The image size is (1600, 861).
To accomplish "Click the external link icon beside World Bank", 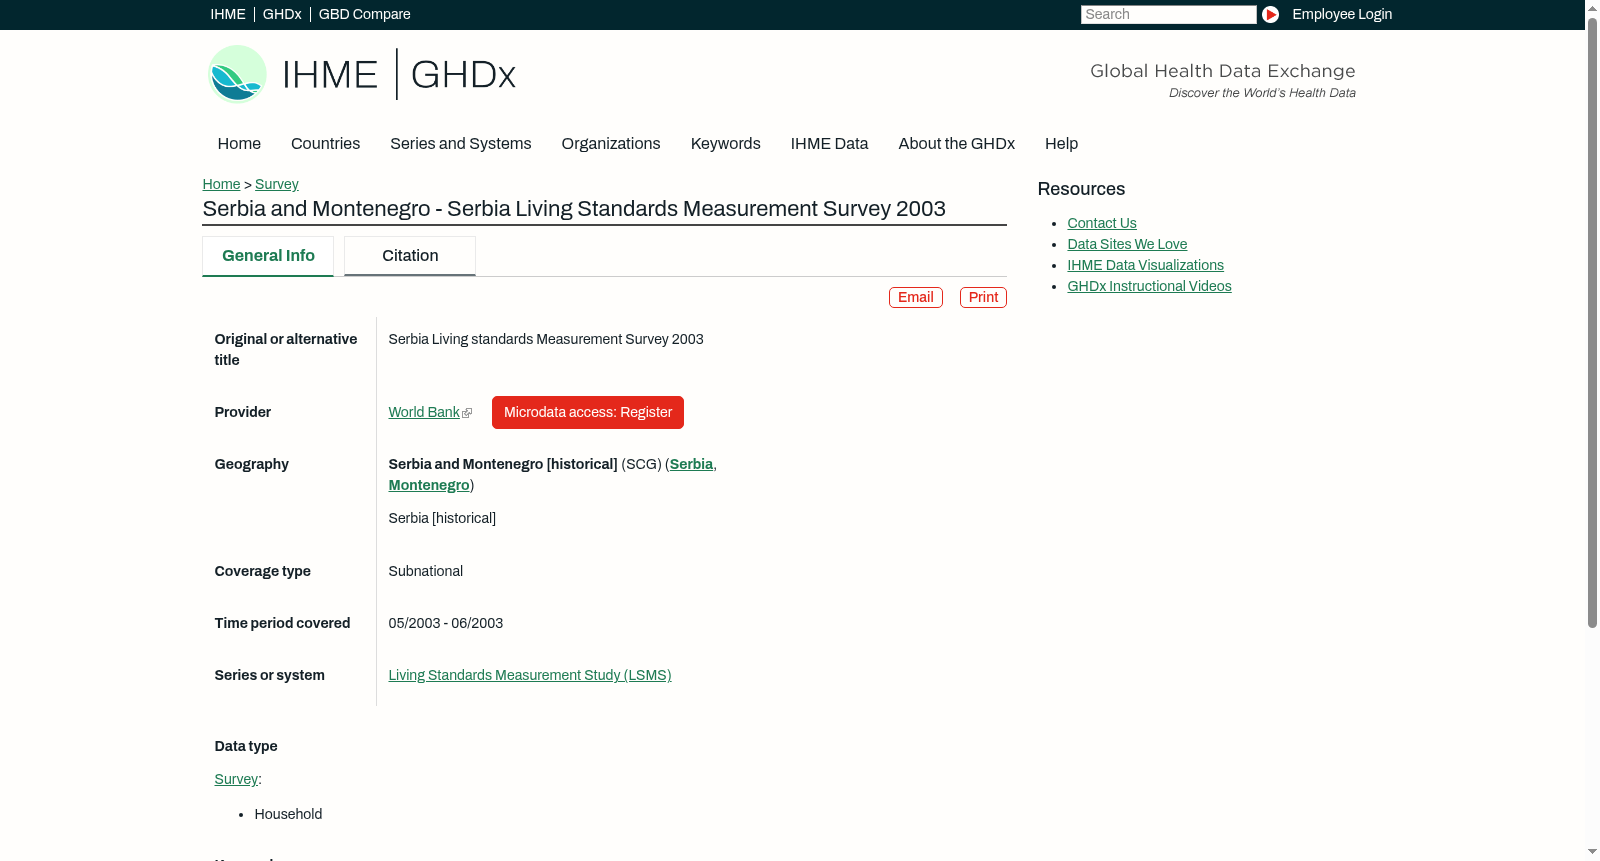I will coord(467,413).
